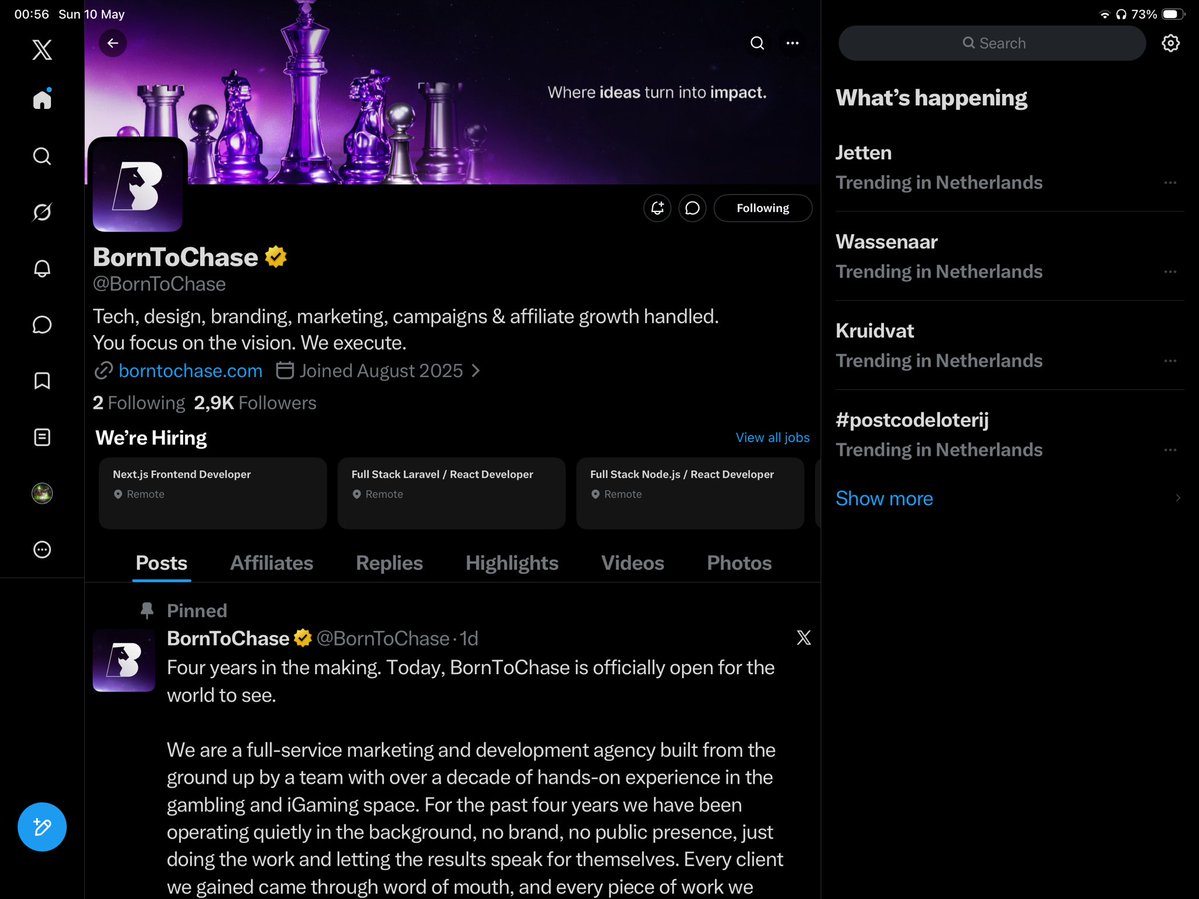
Task: Expand Show more chevron arrow
Action: pos(1178,498)
